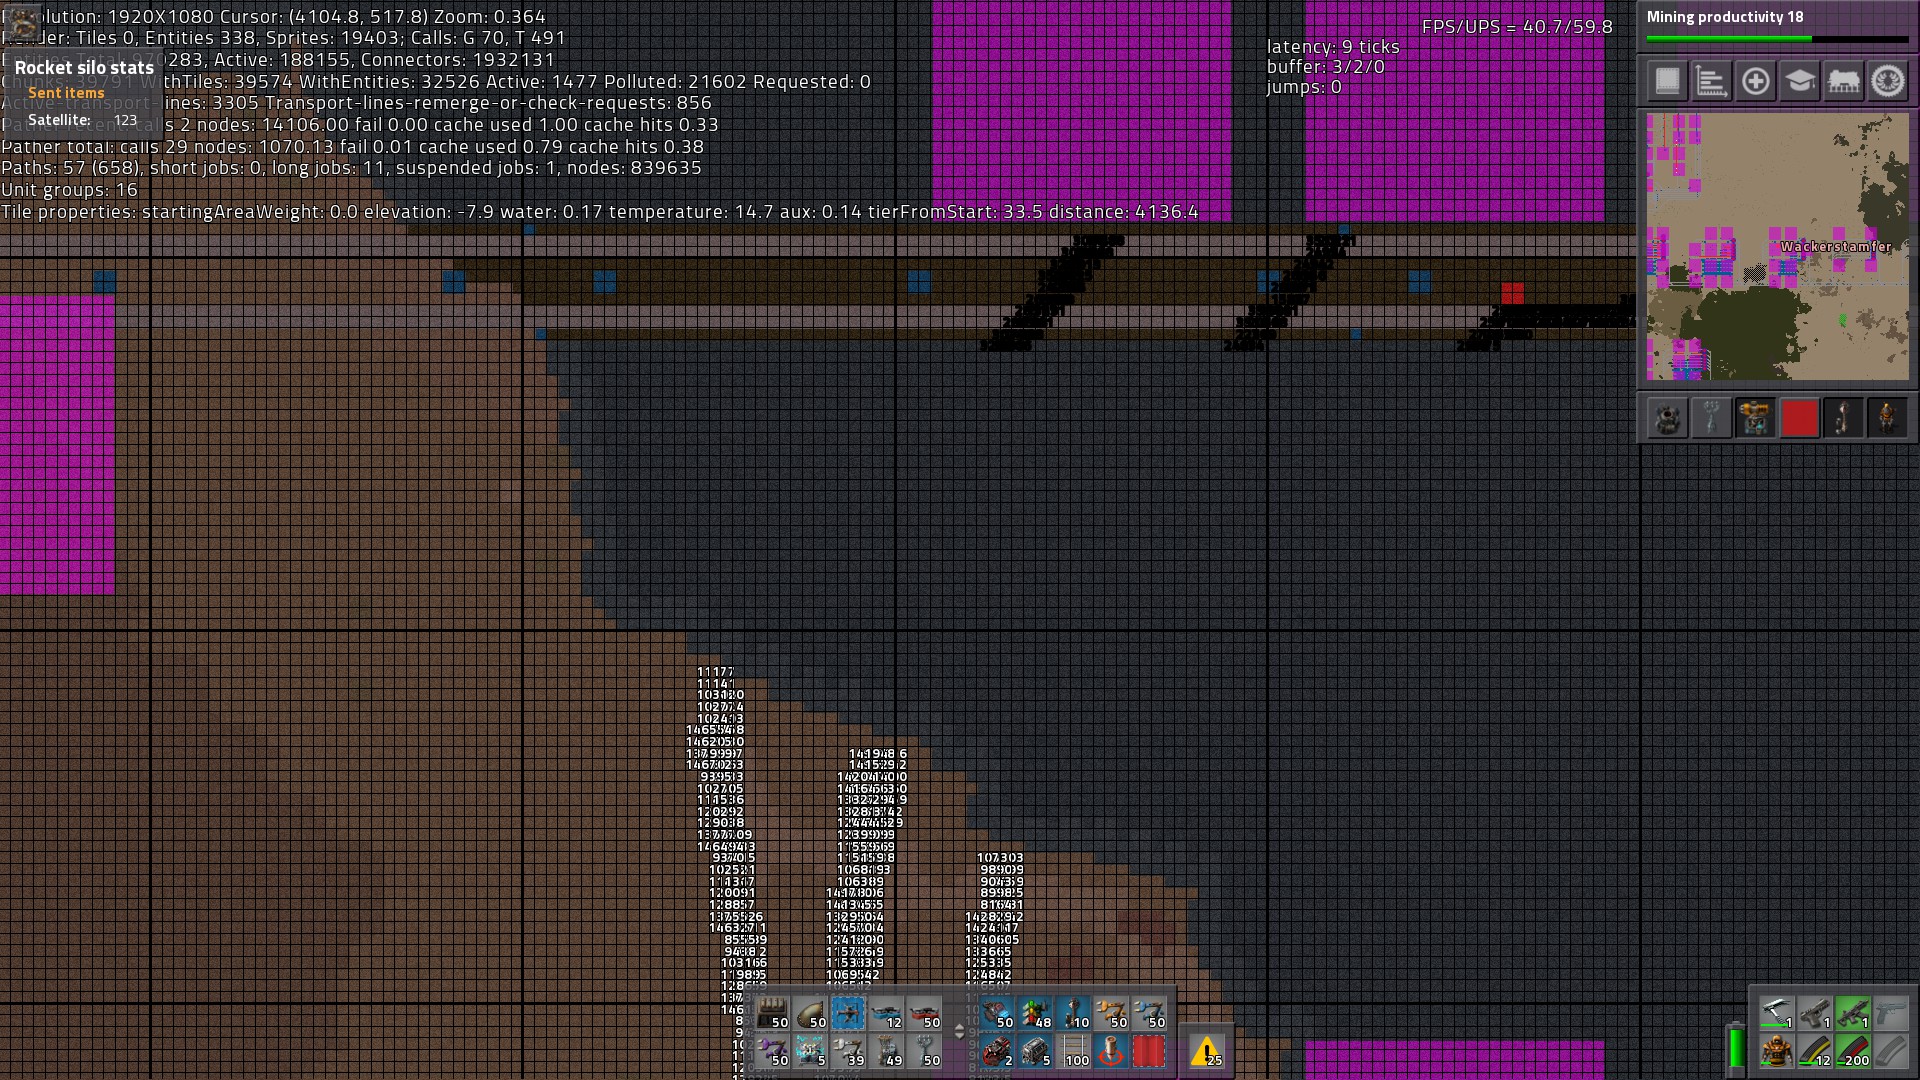Pick the orange inserter stack of 50
The height and width of the screenshot is (1080, 1920).
[x=1111, y=1013]
